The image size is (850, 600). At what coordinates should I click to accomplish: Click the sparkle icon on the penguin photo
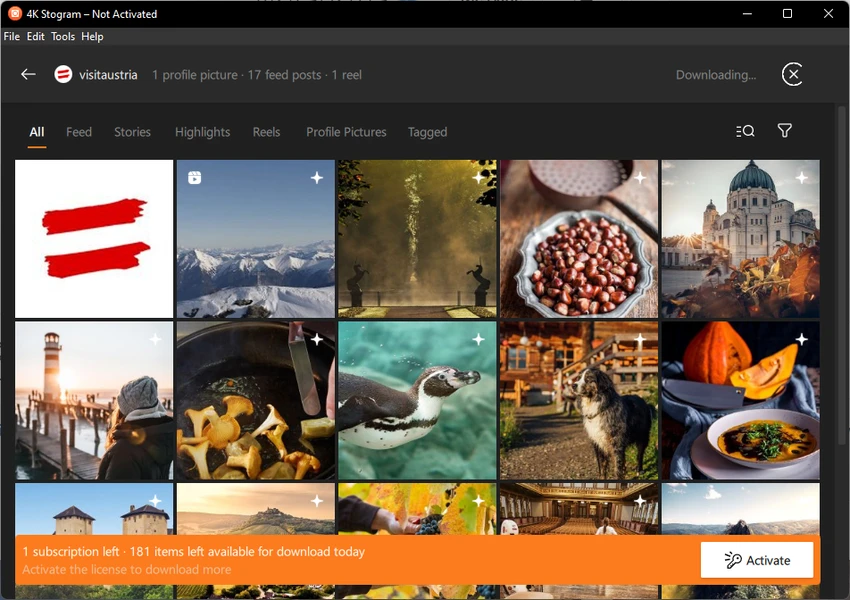pos(478,340)
